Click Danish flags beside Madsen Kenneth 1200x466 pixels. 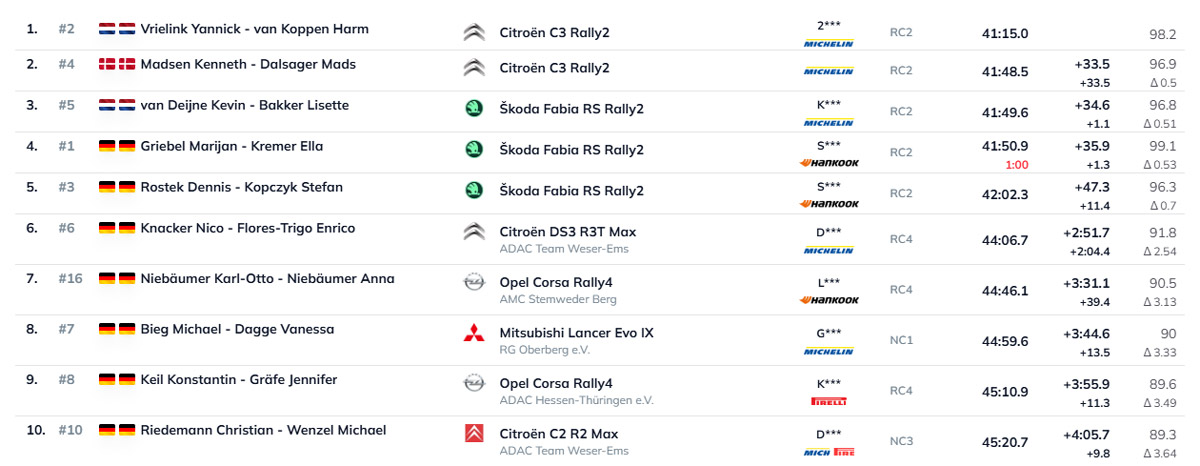pyautogui.click(x=117, y=64)
